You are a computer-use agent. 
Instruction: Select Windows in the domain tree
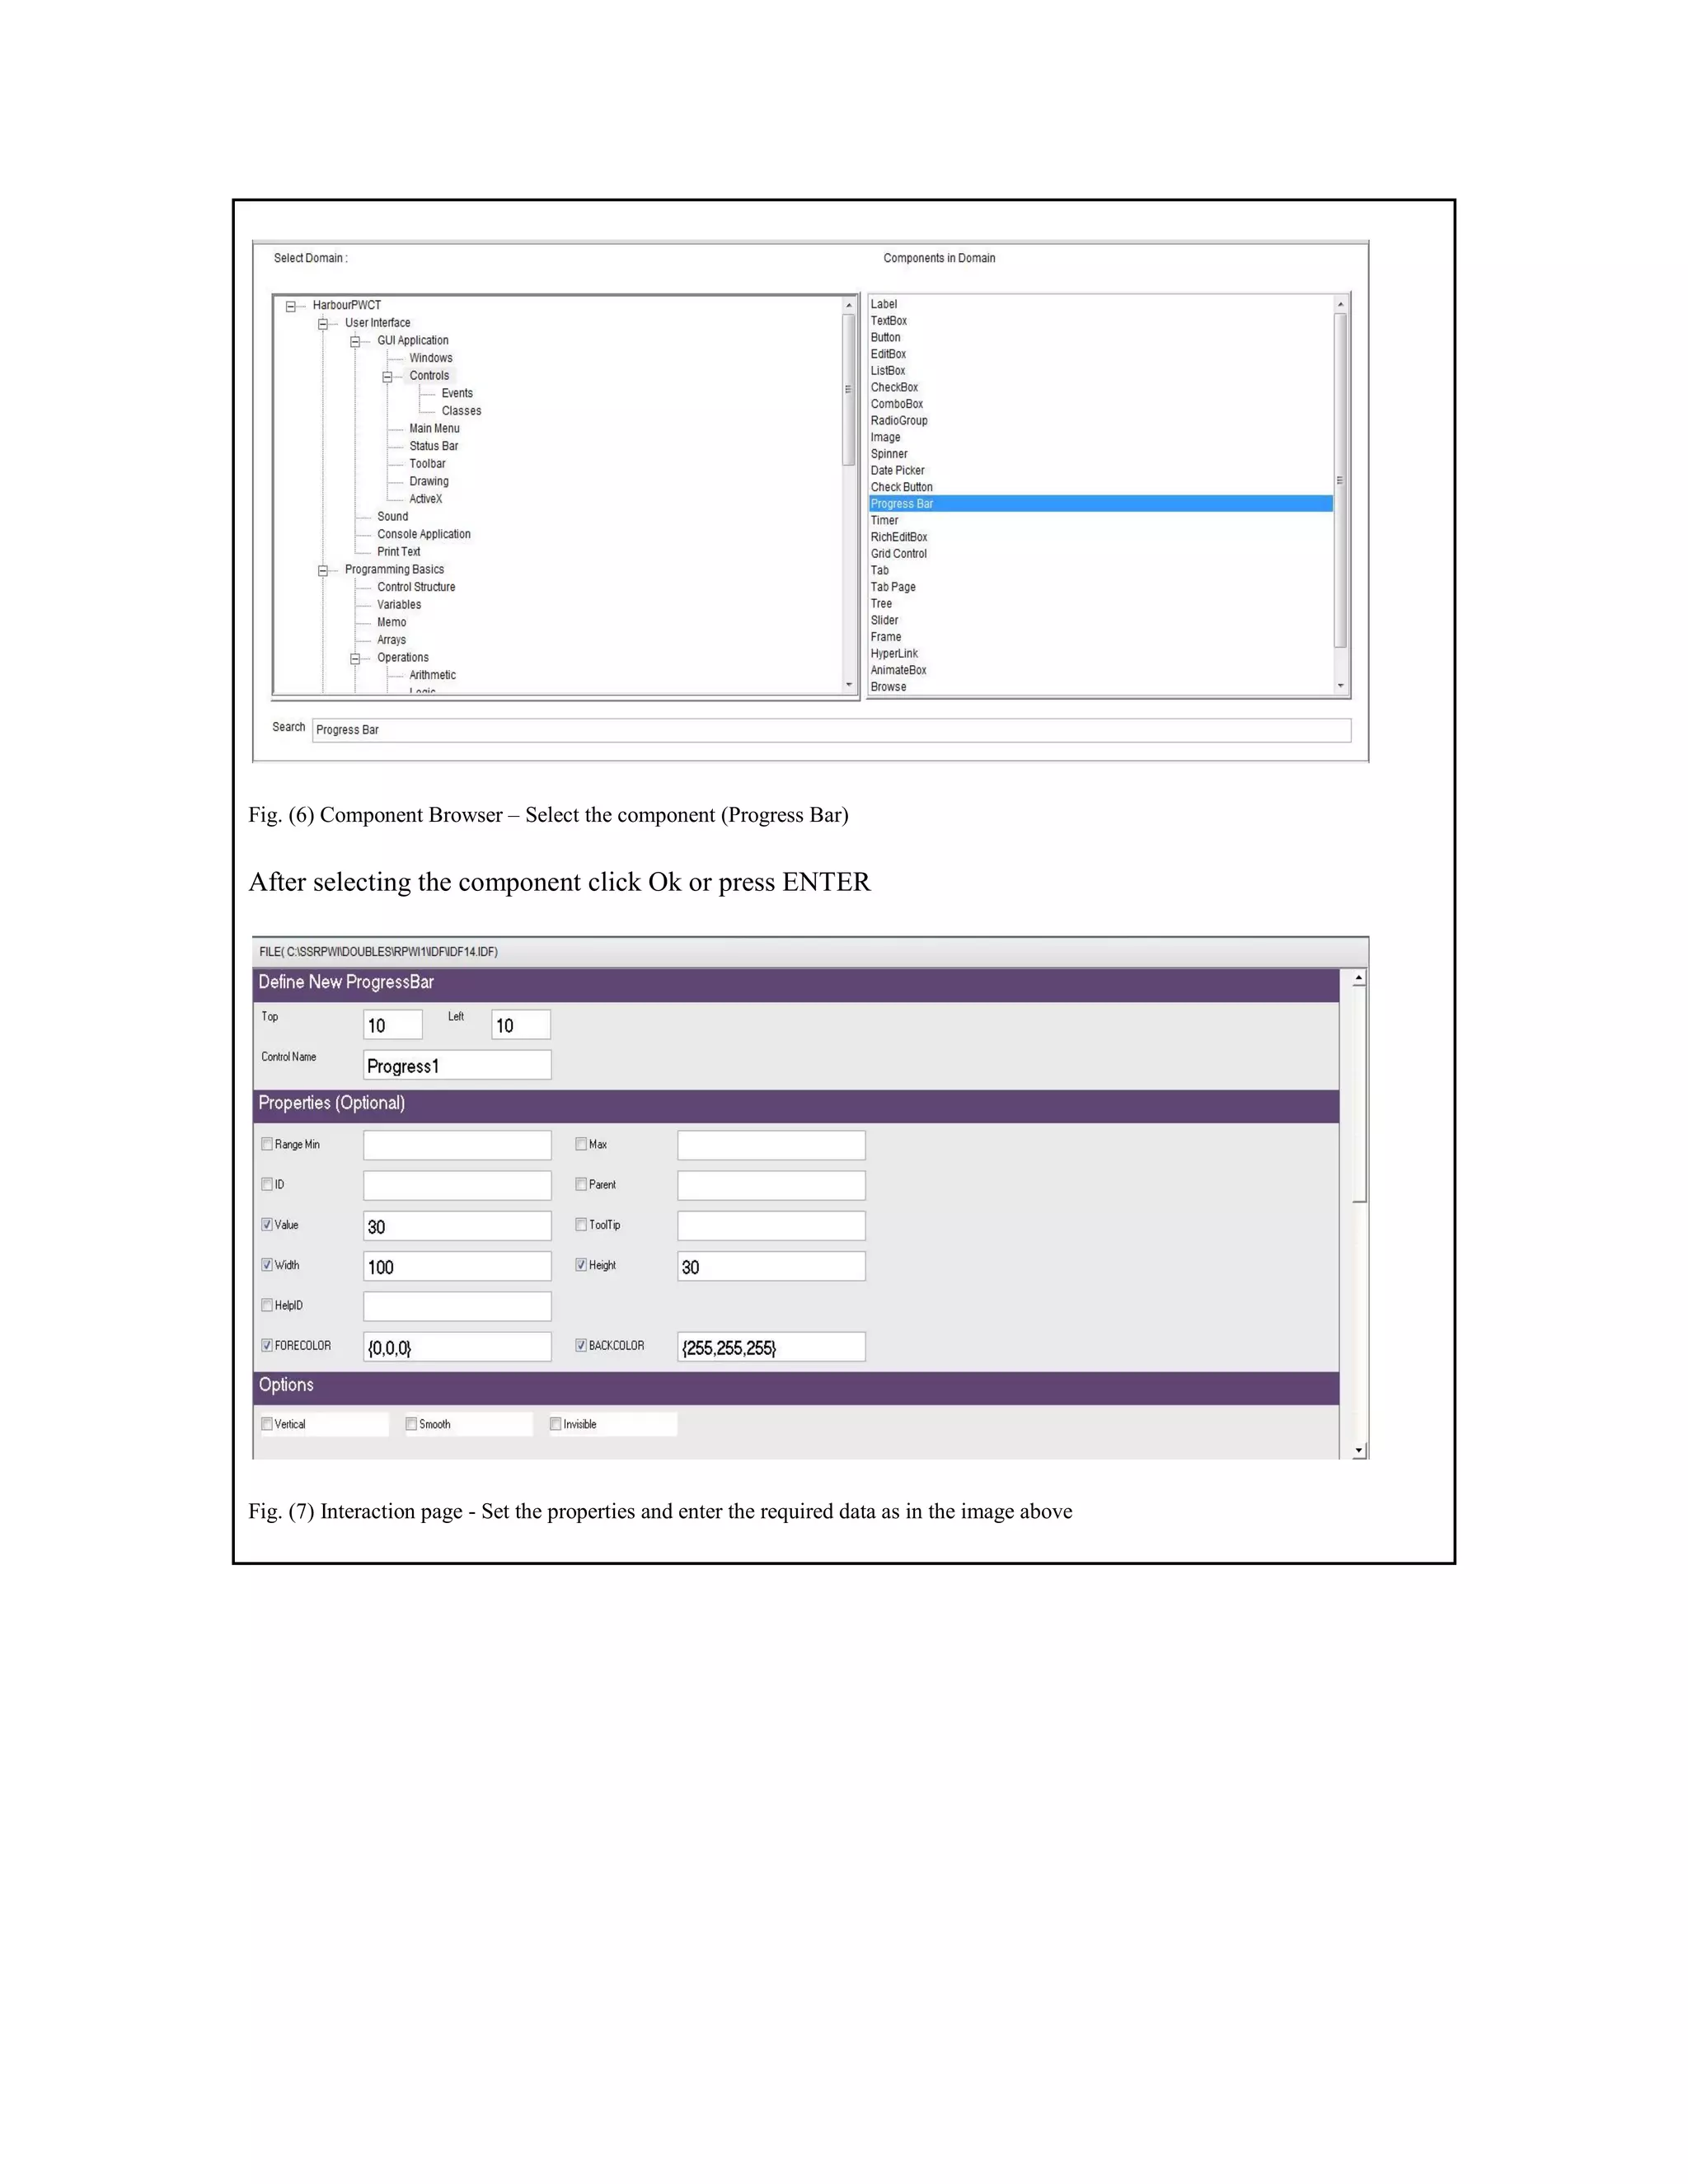430,358
